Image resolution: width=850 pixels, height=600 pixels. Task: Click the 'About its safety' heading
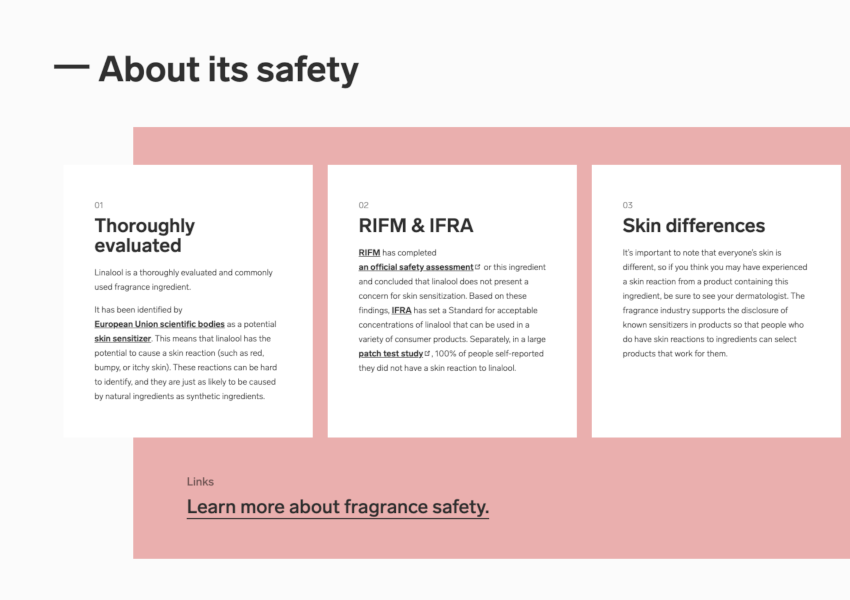click(x=228, y=70)
